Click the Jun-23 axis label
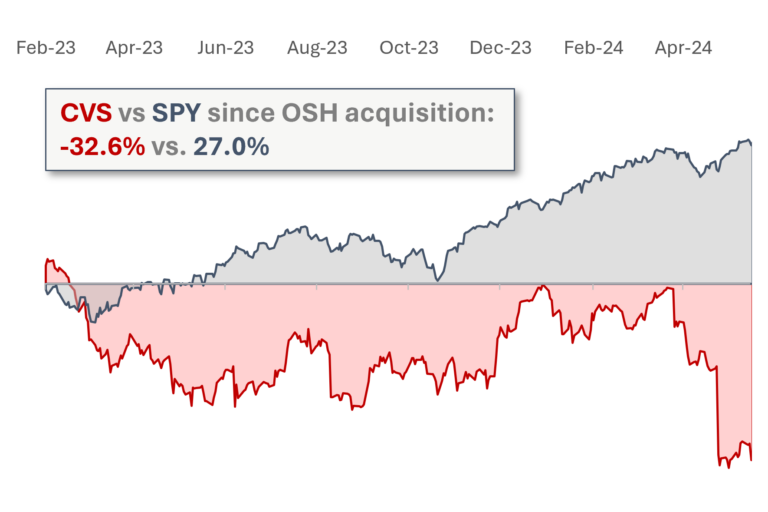Image resolution: width=768 pixels, height=512 pixels. 226,48
